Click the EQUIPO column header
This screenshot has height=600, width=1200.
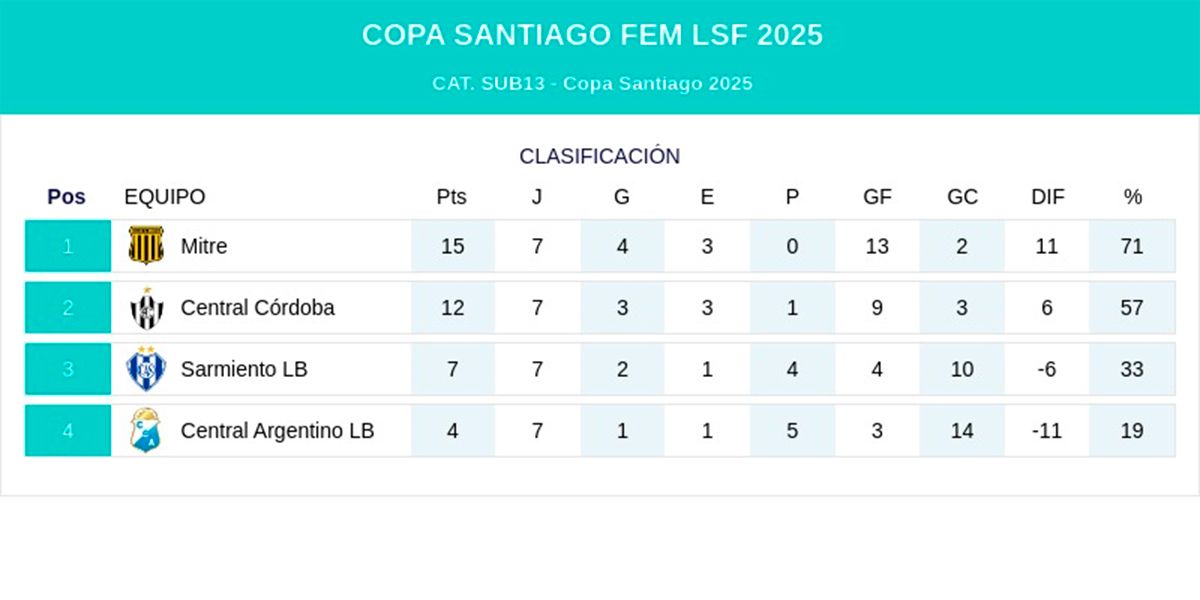(x=164, y=197)
